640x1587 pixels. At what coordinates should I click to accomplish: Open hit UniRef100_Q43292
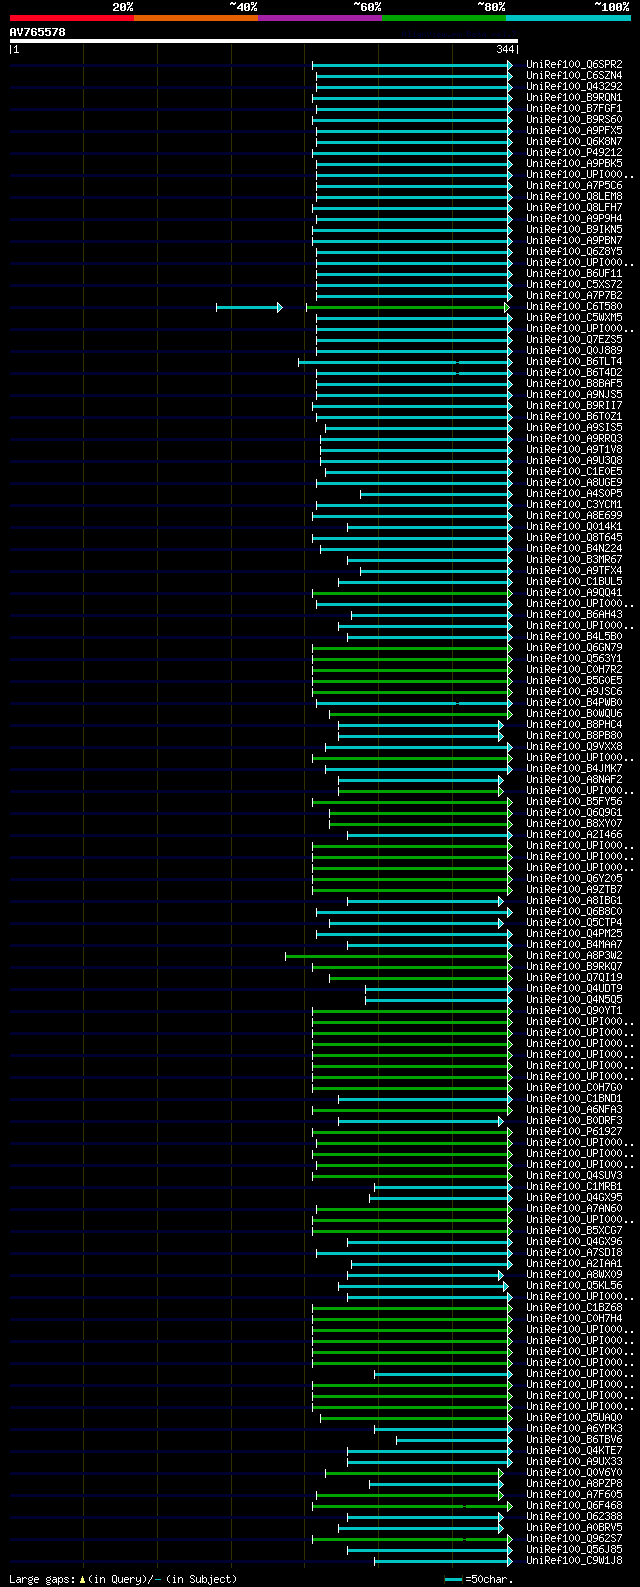click(574, 86)
